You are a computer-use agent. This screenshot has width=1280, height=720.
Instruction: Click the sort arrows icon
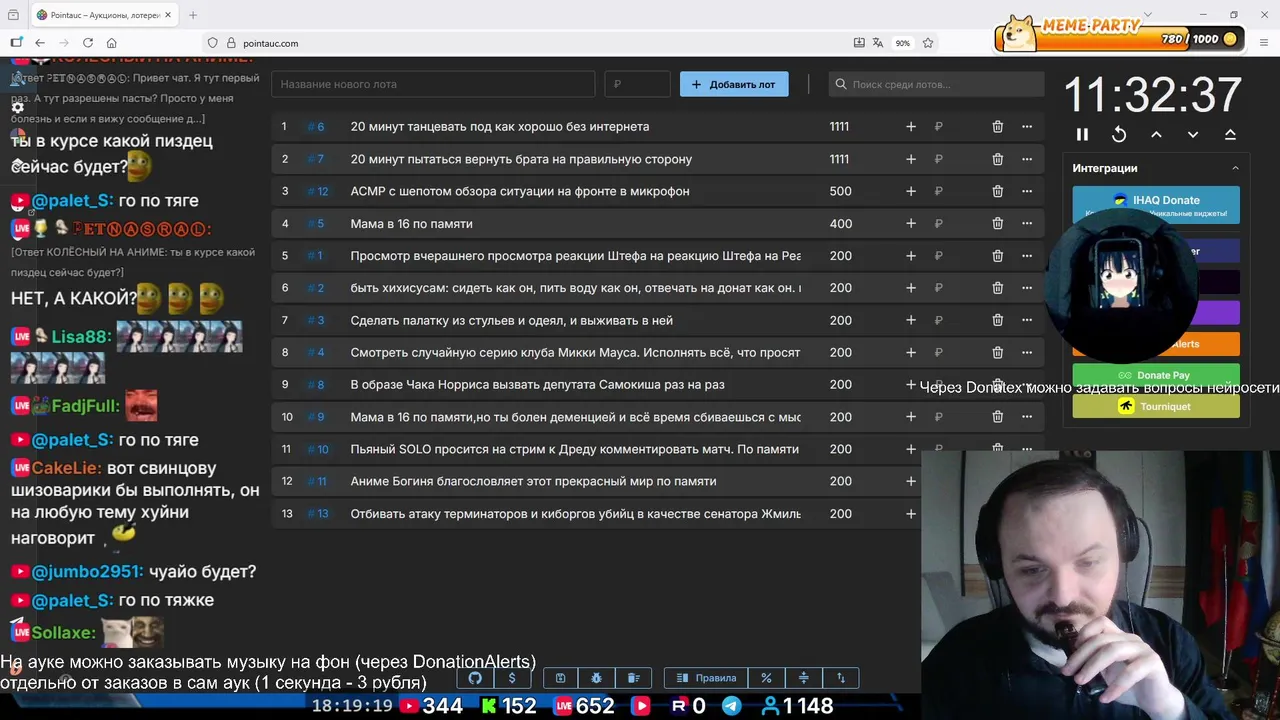[x=840, y=678]
